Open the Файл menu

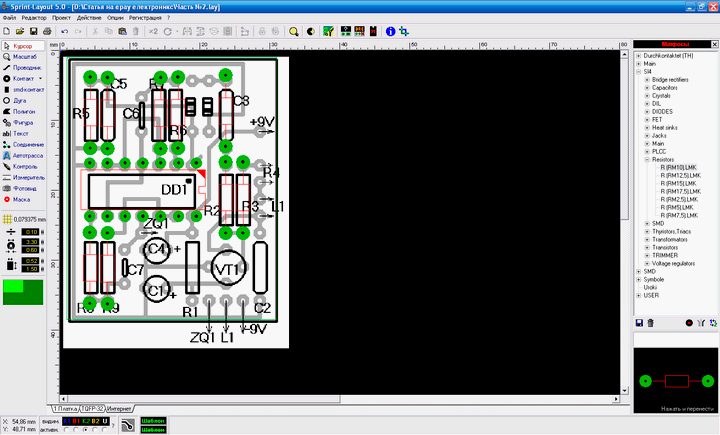point(9,18)
